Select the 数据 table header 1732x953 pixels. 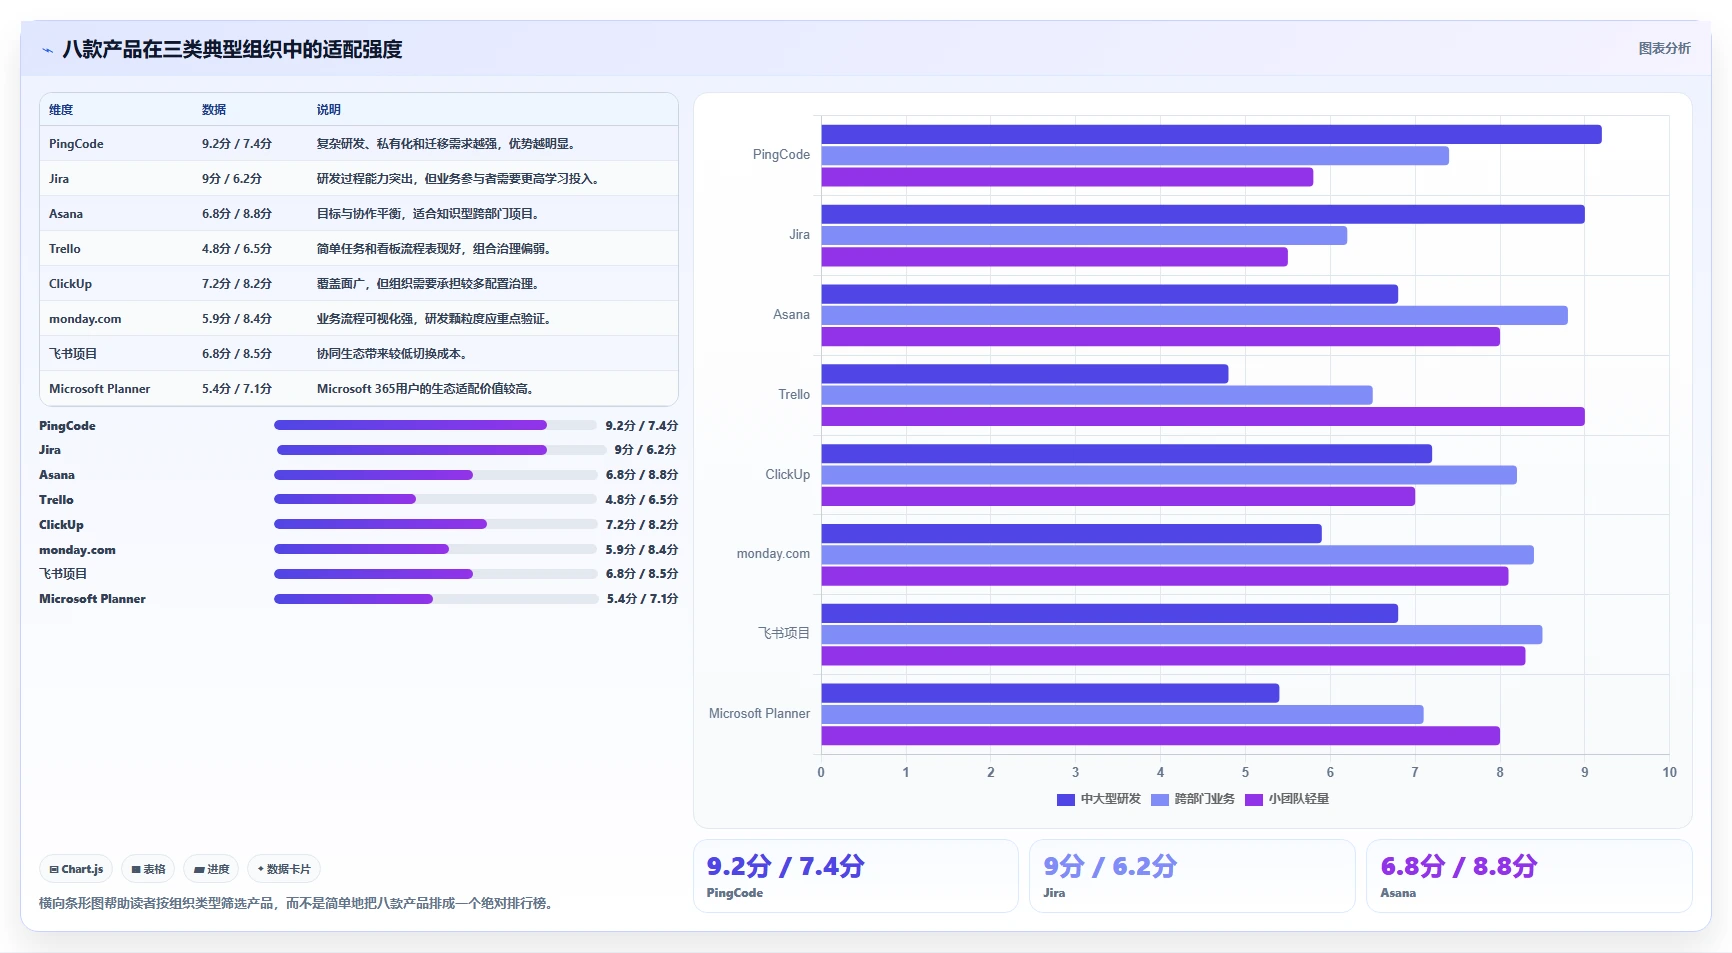pos(214,110)
